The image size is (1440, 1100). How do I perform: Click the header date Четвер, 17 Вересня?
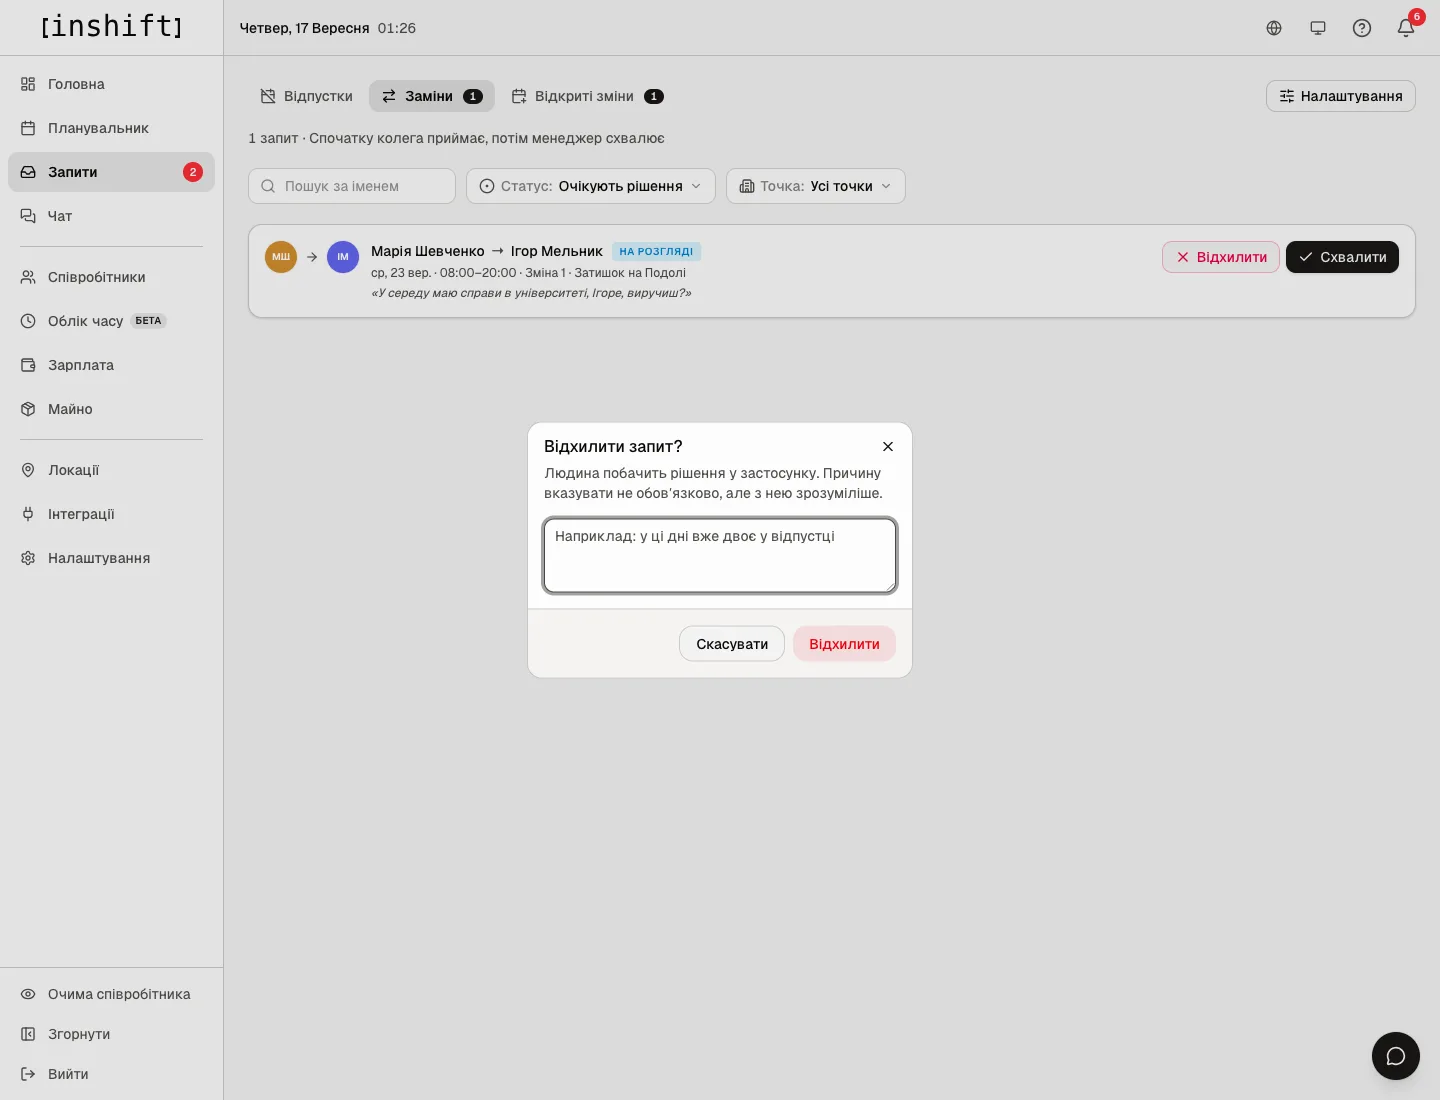pos(304,28)
